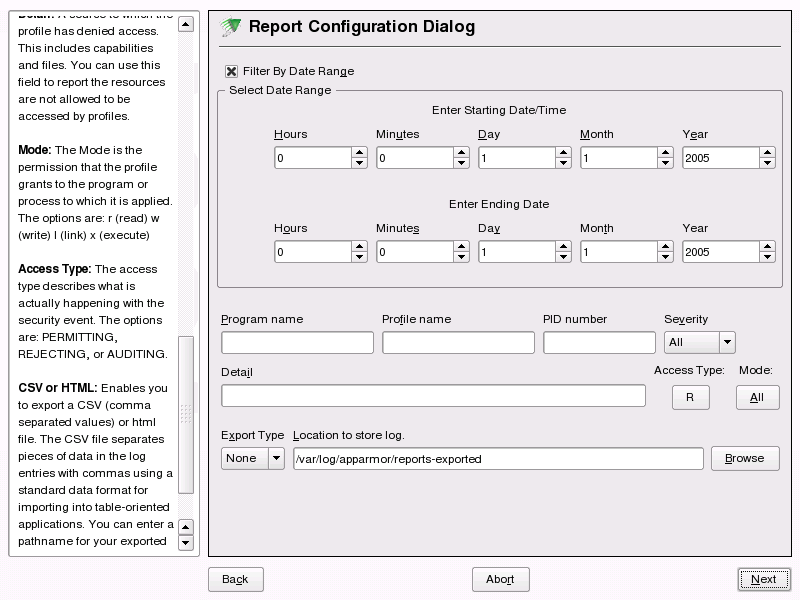This screenshot has width=800, height=600.
Task: Click the help panel's scroll-down arrow
Action: click(186, 541)
